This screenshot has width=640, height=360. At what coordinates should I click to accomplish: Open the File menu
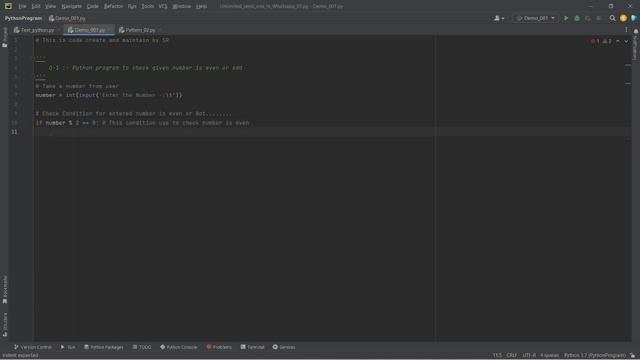tap(22, 6)
